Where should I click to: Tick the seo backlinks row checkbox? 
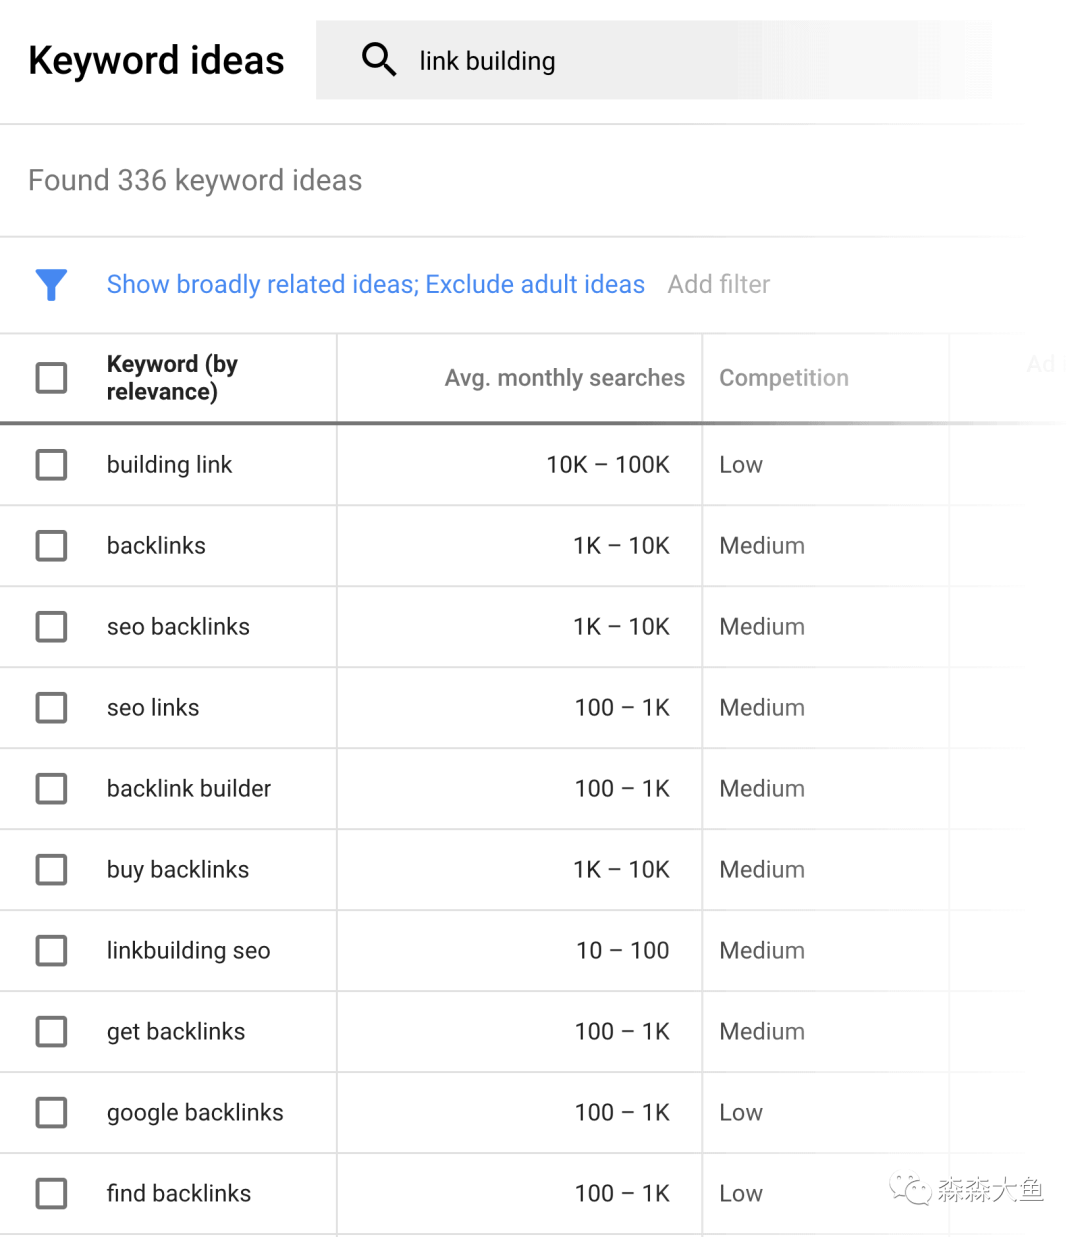tap(51, 627)
